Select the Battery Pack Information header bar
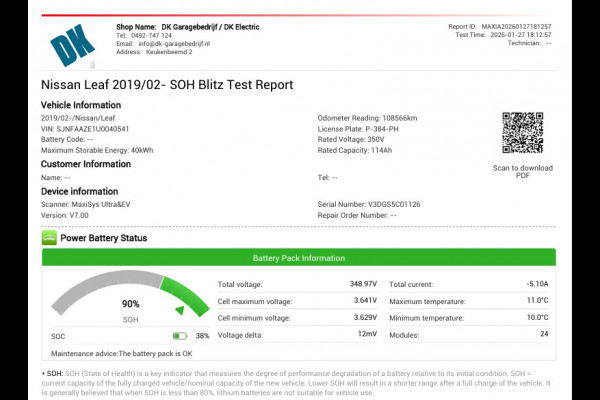The image size is (600, 400). coord(299,257)
